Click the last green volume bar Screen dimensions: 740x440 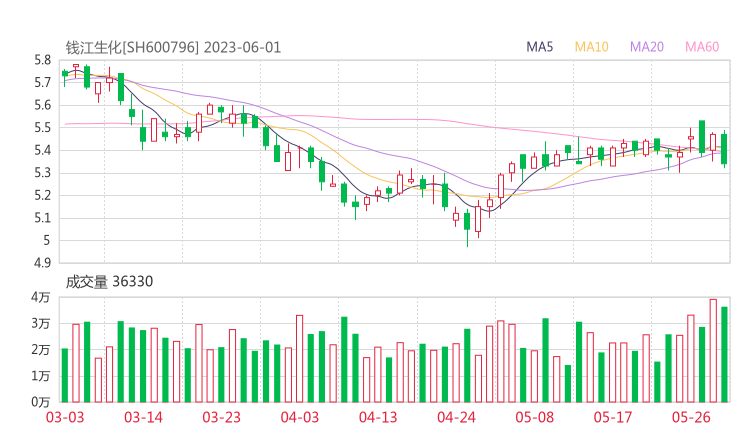pyautogui.click(x=724, y=355)
